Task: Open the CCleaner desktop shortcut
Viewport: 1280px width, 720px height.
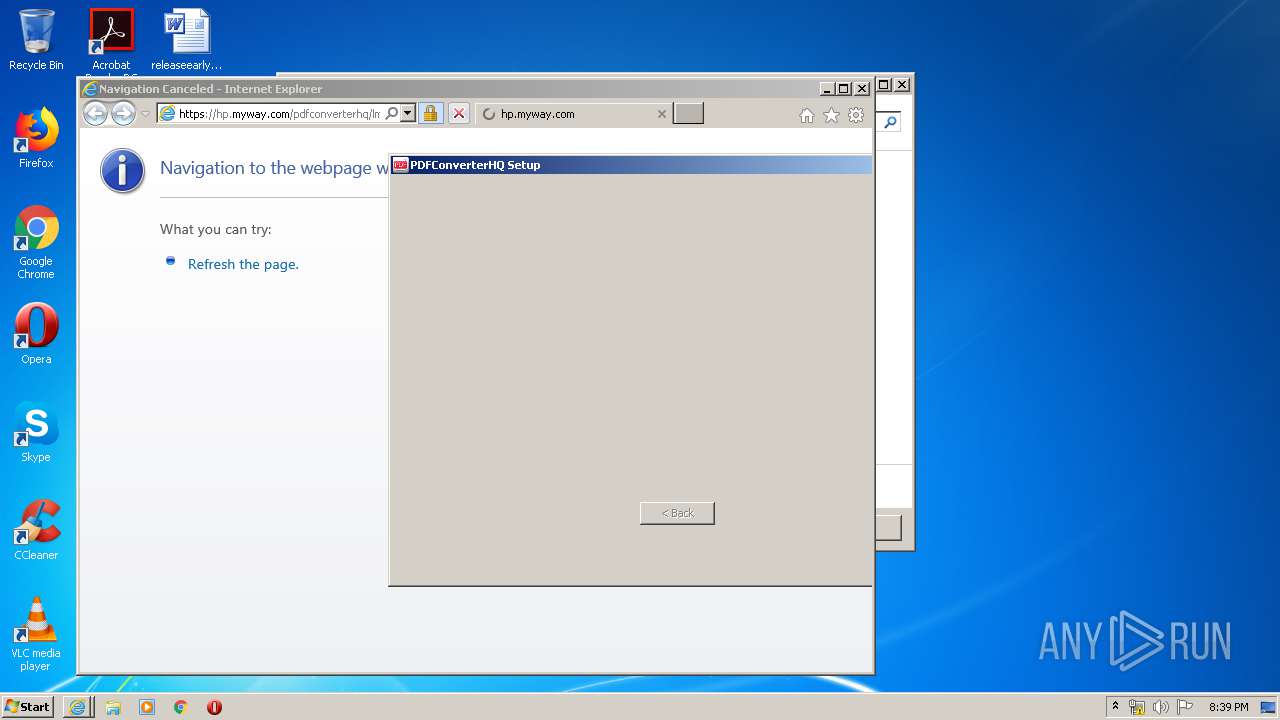Action: [x=36, y=530]
